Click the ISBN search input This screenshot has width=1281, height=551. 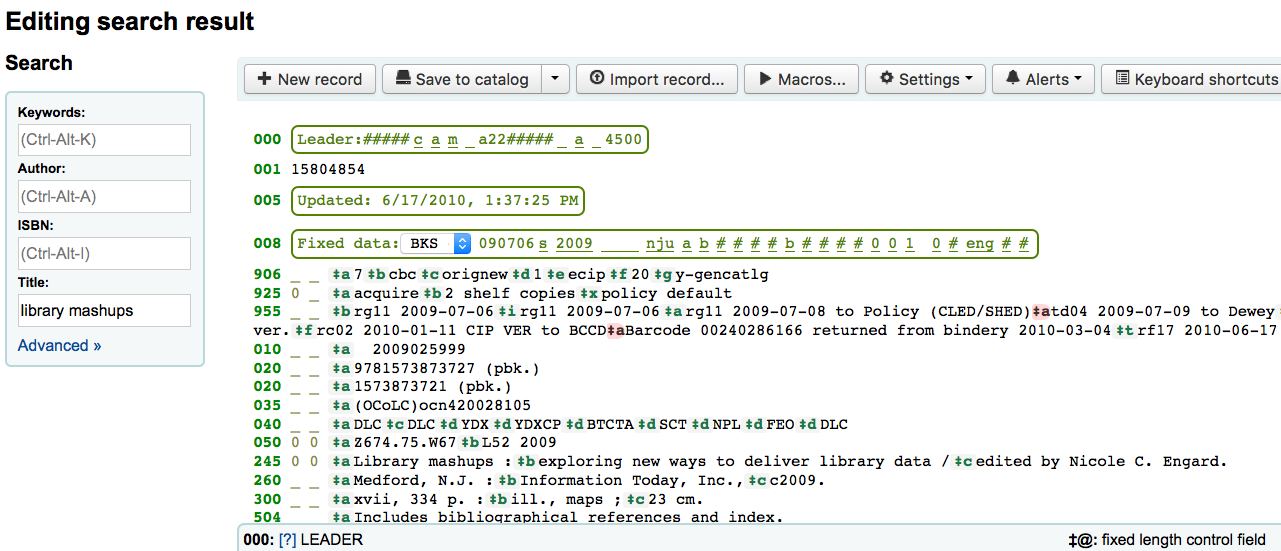(104, 253)
